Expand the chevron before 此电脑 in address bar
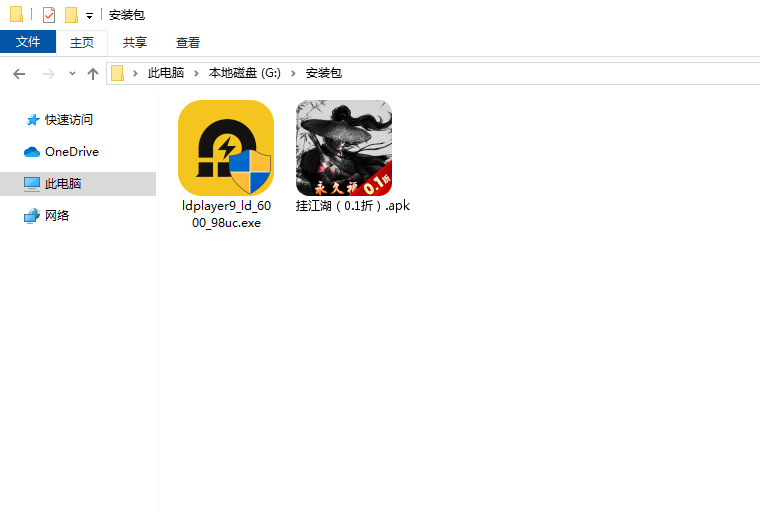Screen dimensions: 760x512 (x=135, y=73)
